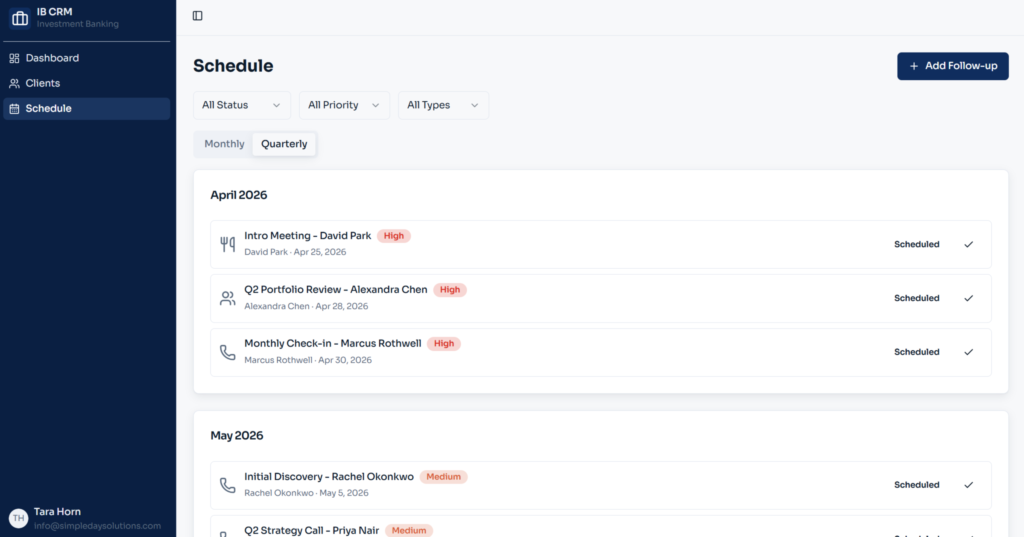1024x537 pixels.
Task: Click the Medium badge on Q2 Strategy Call
Action: [x=409, y=530]
